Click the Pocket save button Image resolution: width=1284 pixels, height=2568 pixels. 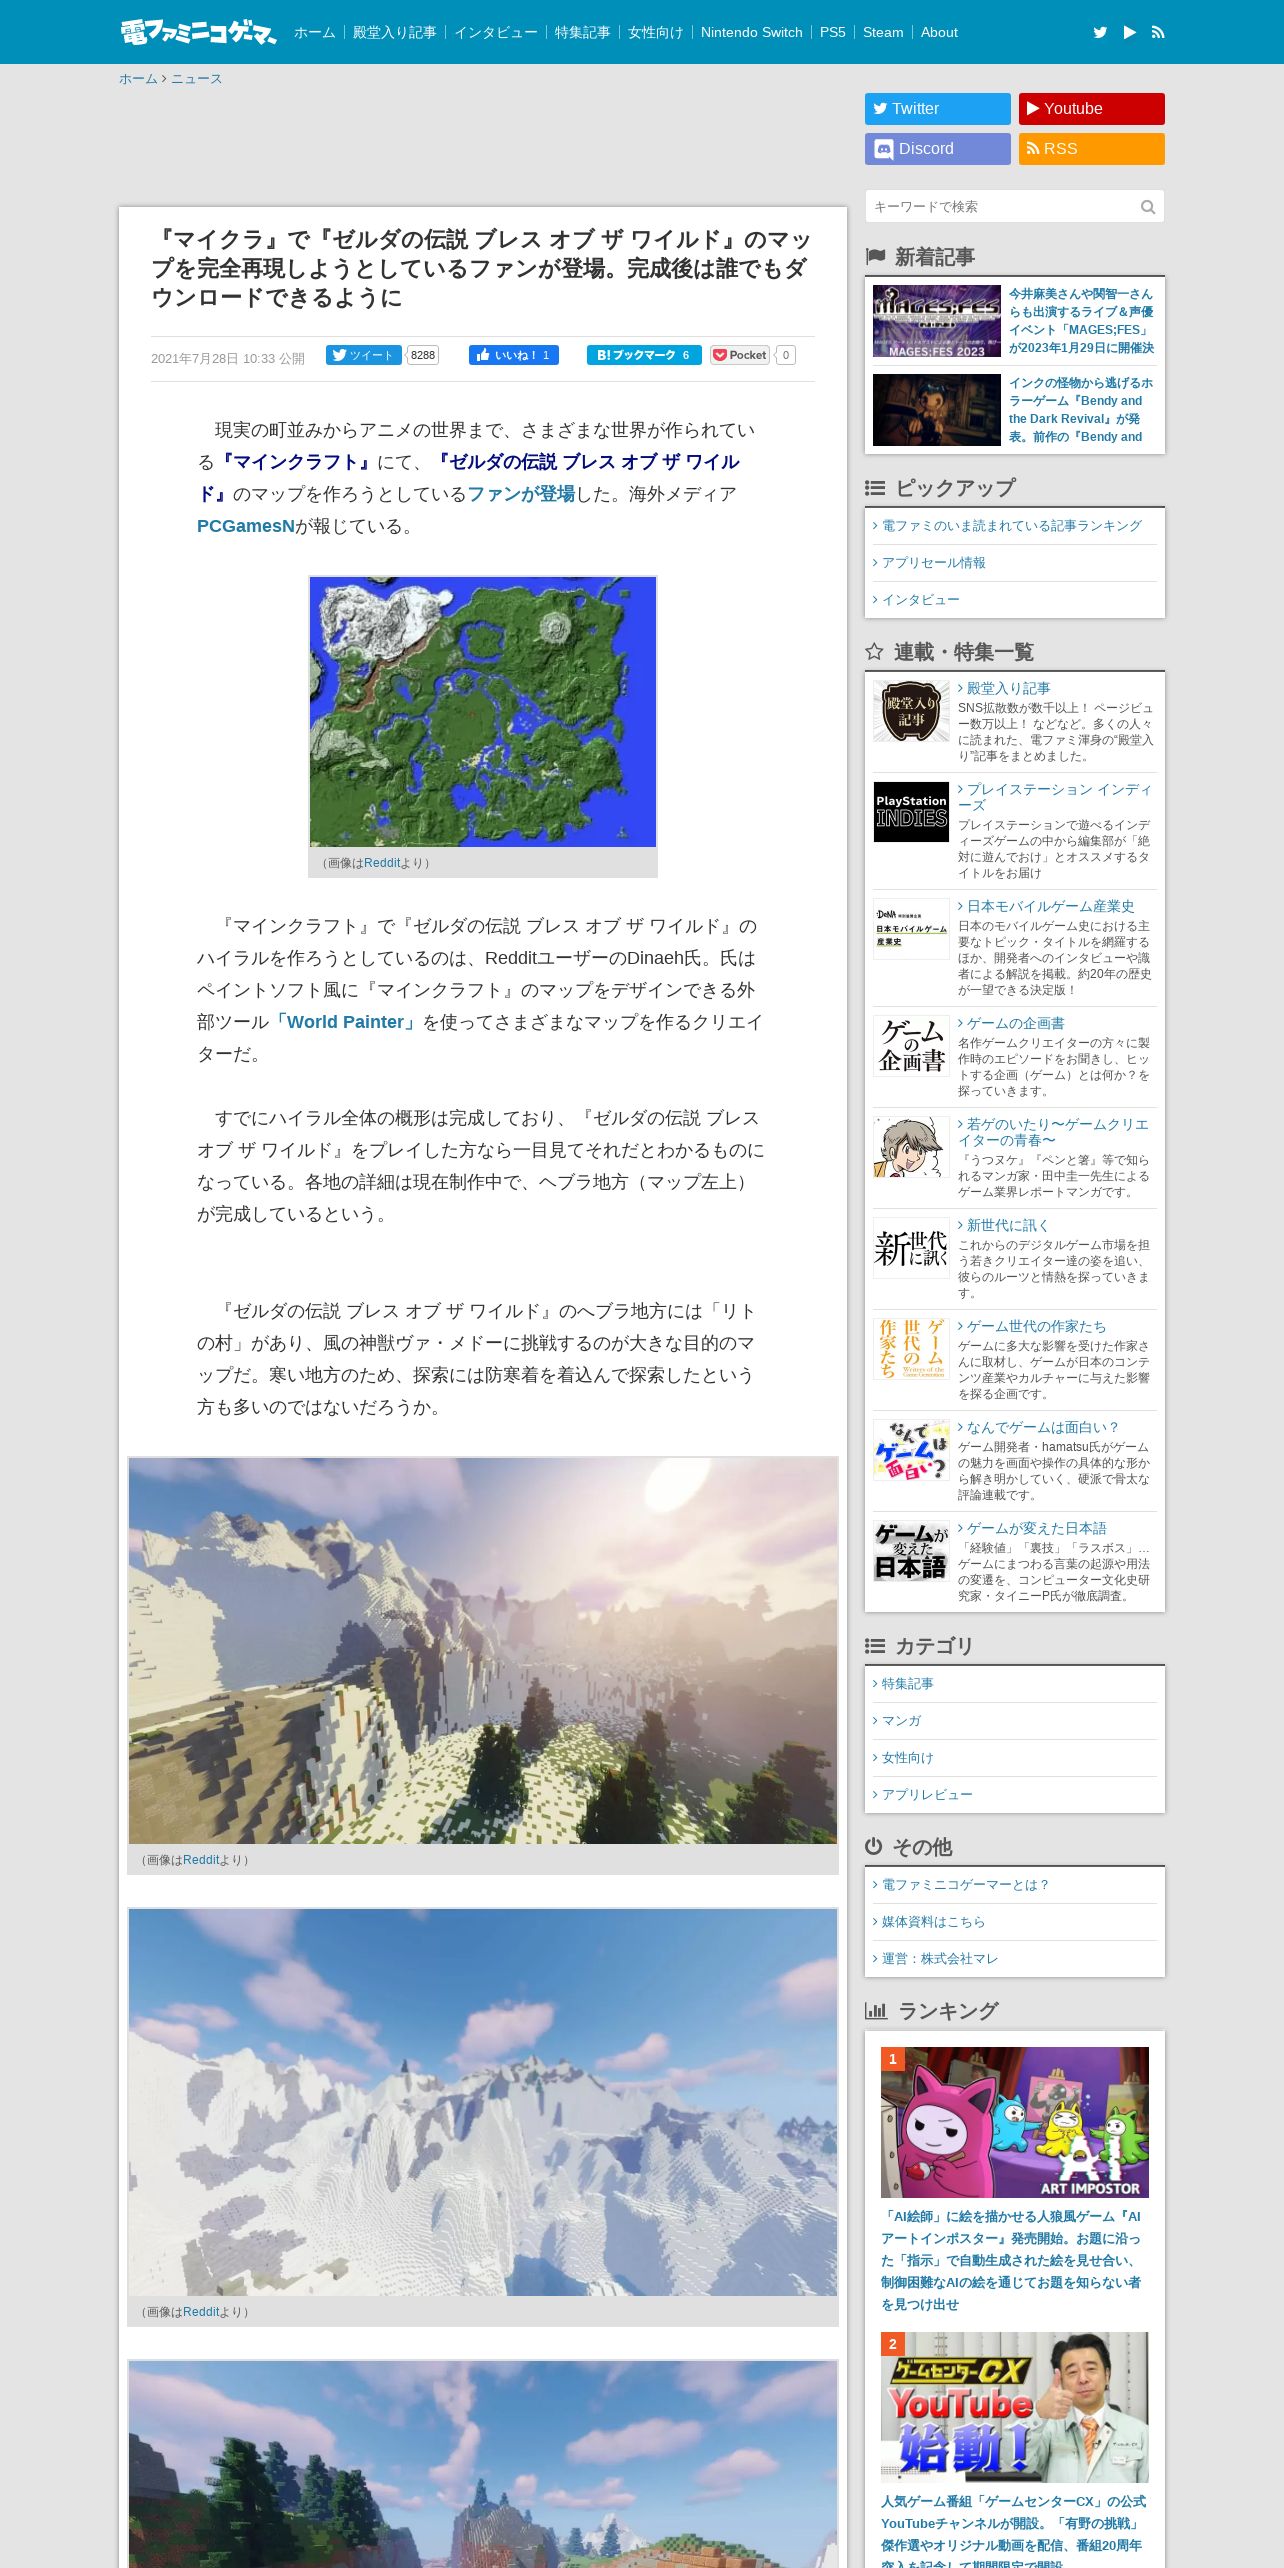coord(740,355)
